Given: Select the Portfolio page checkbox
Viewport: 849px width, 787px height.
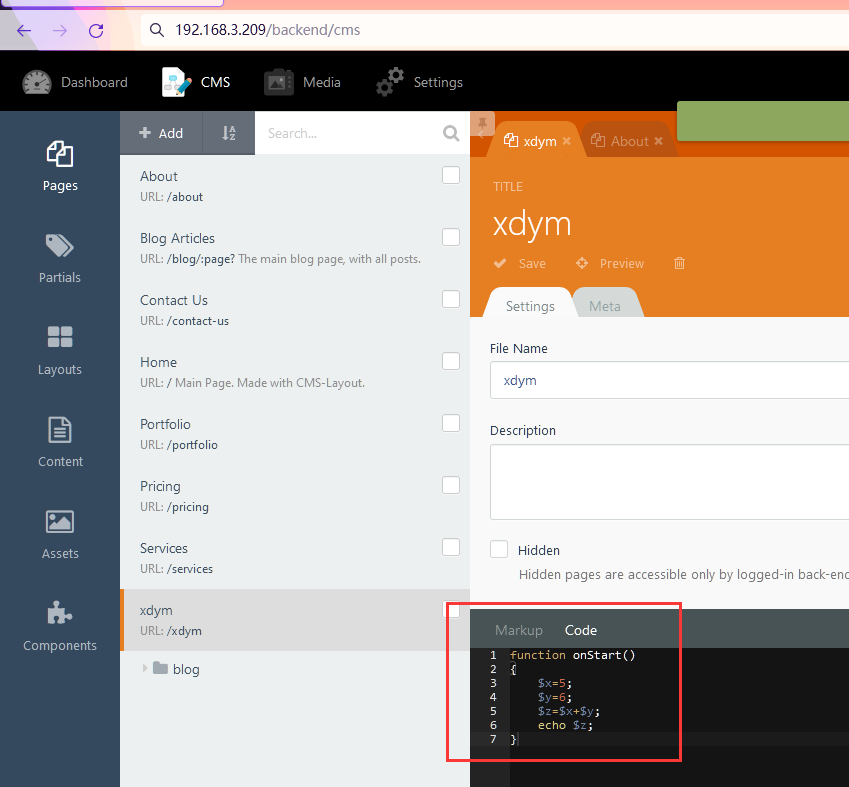Looking at the screenshot, I should click(451, 423).
